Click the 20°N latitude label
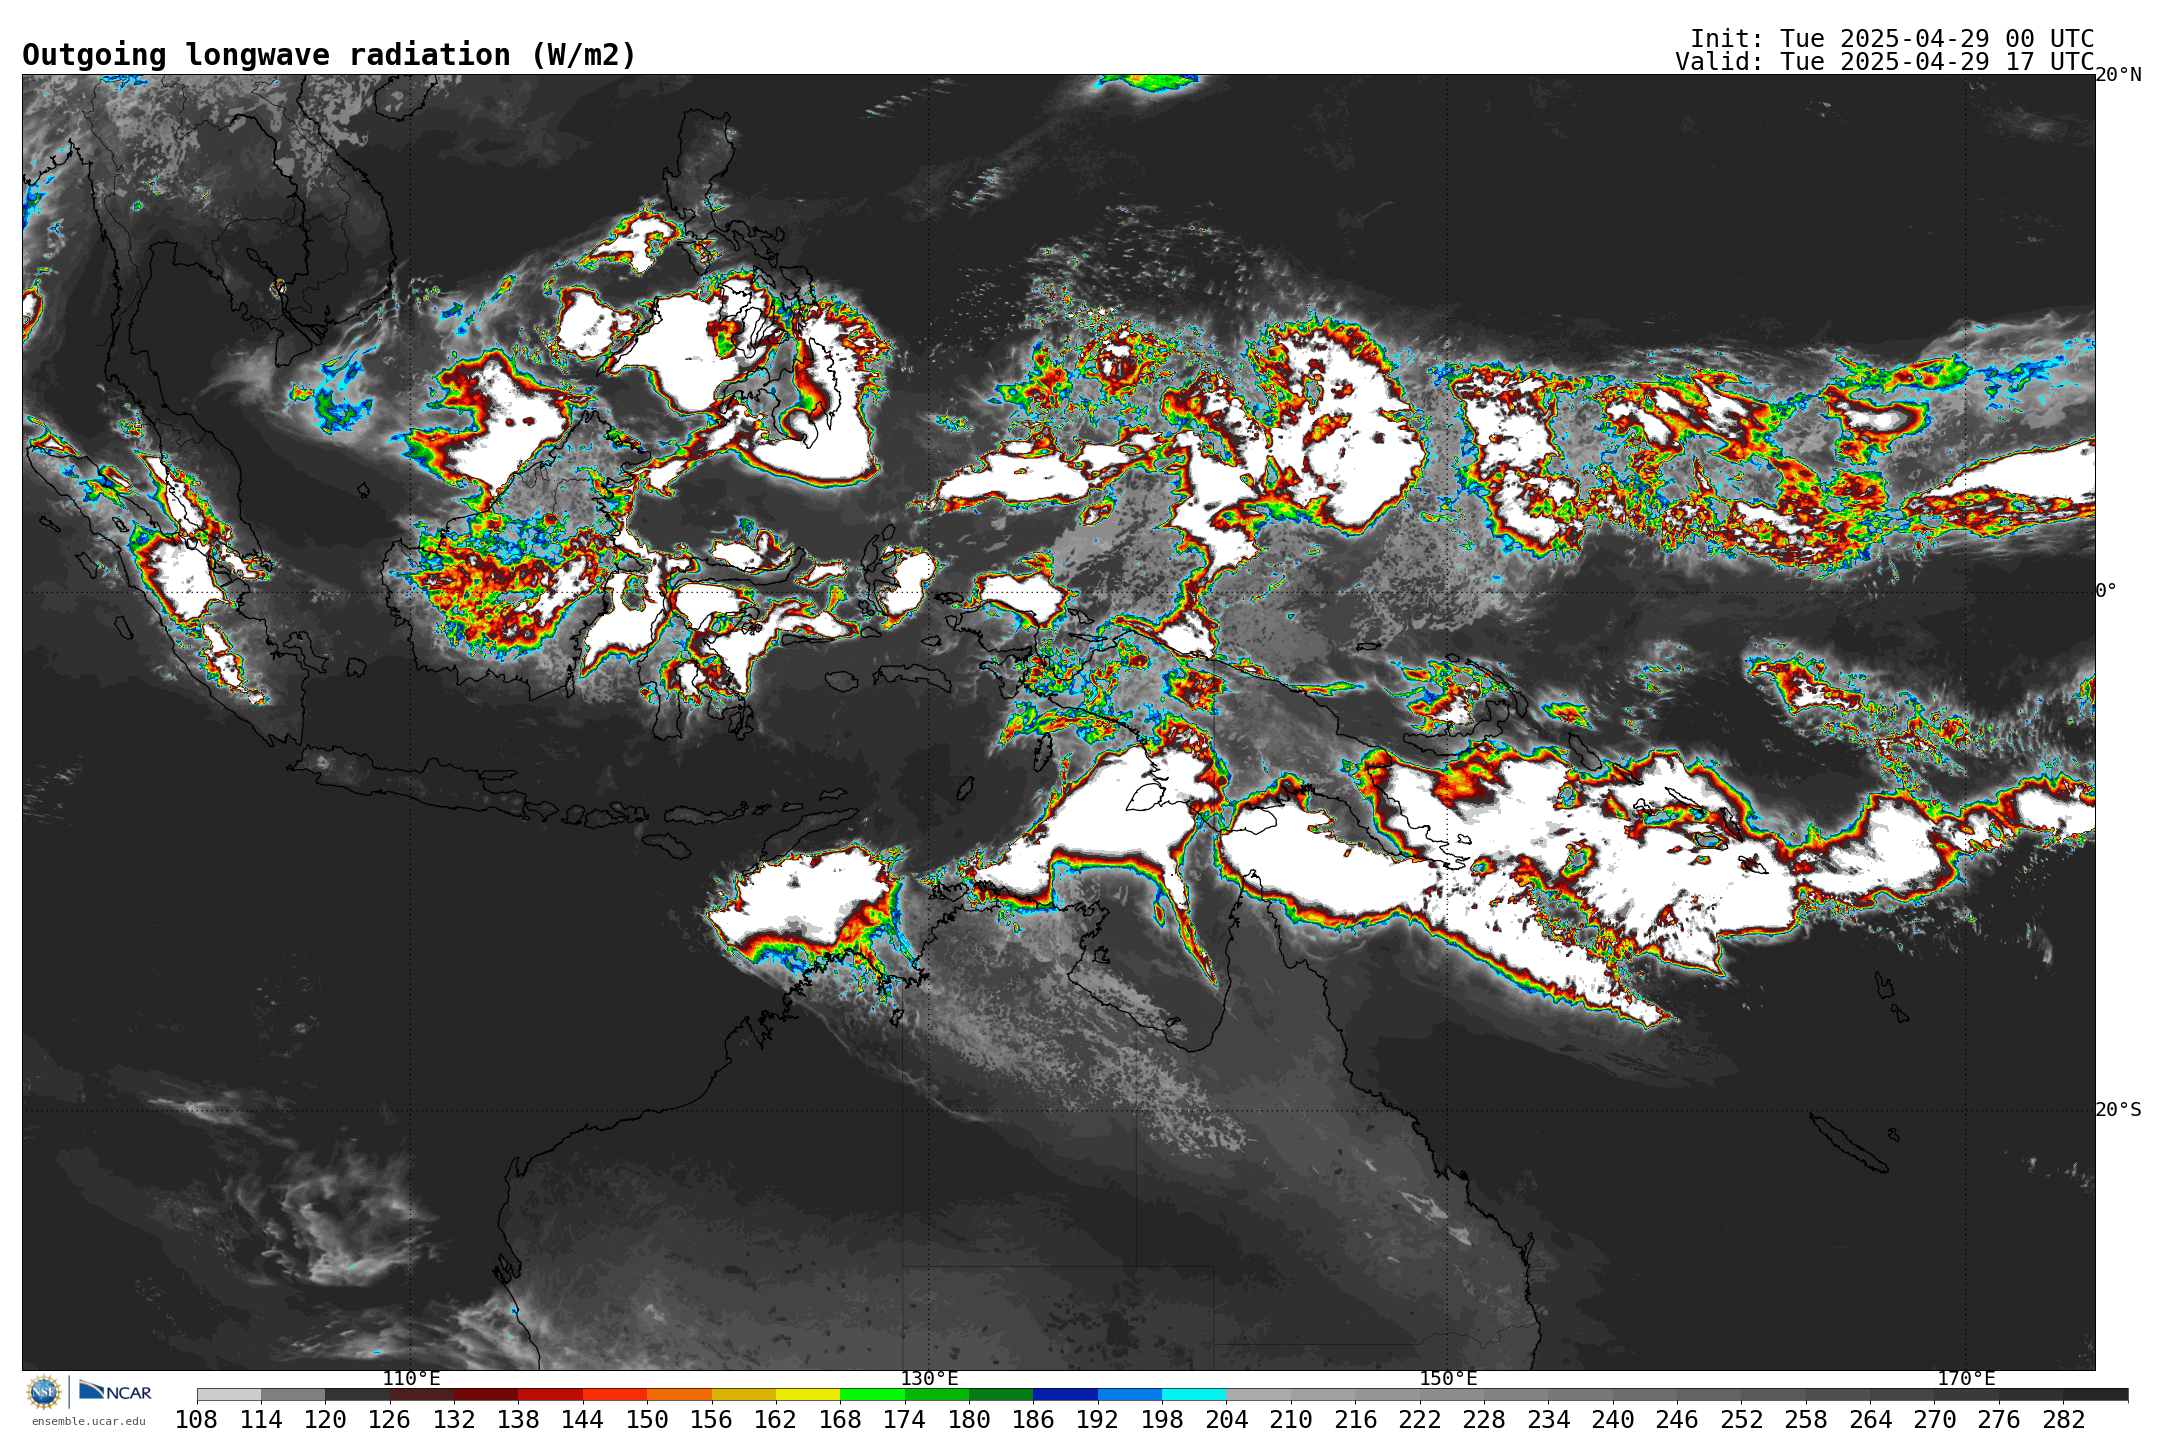This screenshot has height=1433, width=2160. click(2118, 75)
